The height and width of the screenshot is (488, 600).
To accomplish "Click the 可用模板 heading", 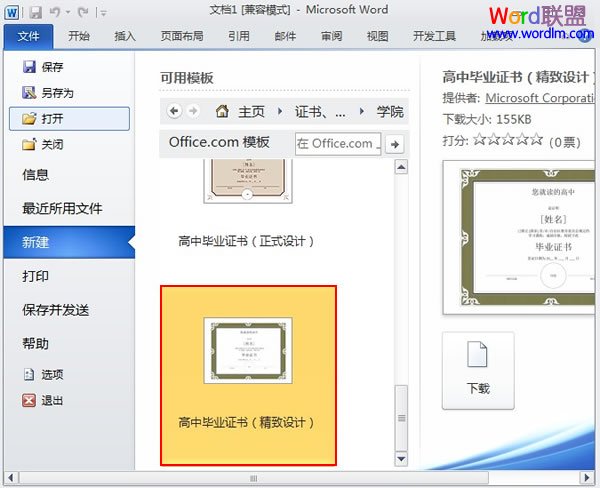I will [187, 78].
